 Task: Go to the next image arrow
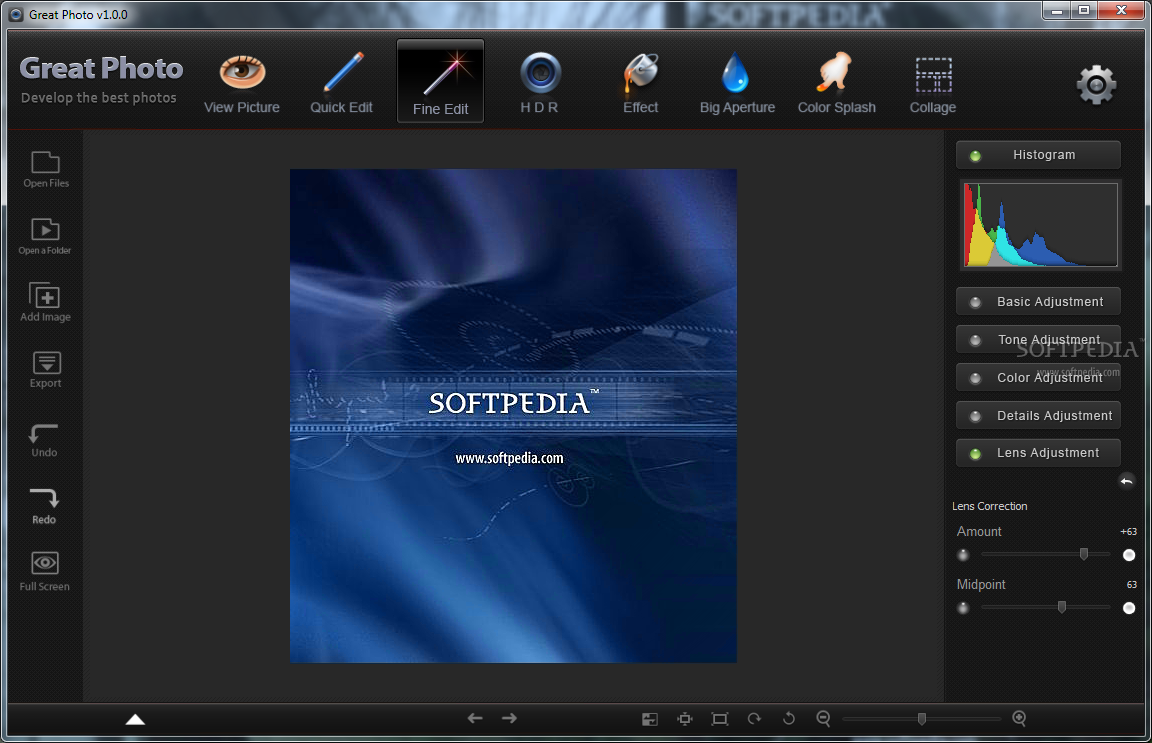tap(509, 718)
